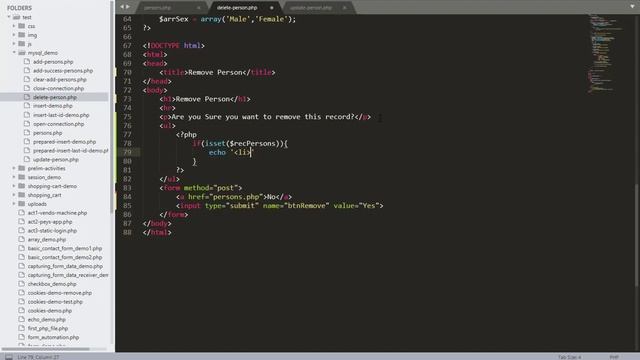Open cookies-demo-remove.php file
Screen dimensions: 640x360
pos(60,293)
